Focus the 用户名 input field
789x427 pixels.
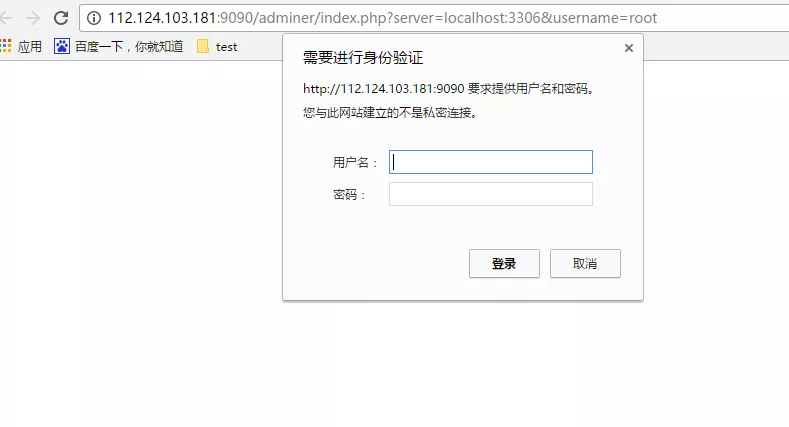[491, 162]
